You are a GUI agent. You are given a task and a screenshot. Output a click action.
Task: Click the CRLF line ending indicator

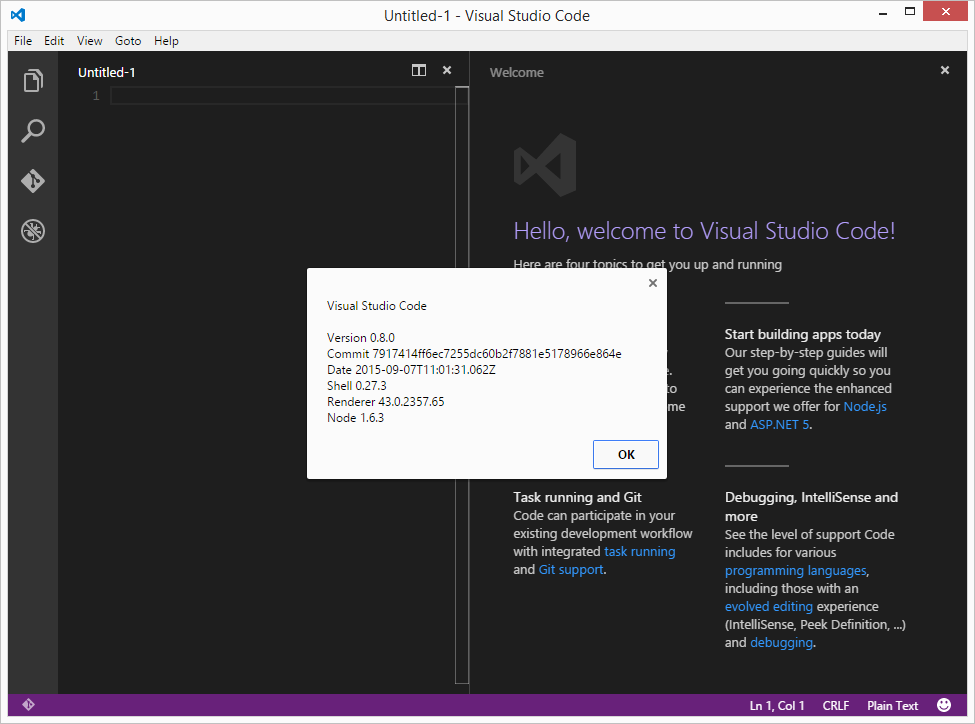(x=835, y=705)
